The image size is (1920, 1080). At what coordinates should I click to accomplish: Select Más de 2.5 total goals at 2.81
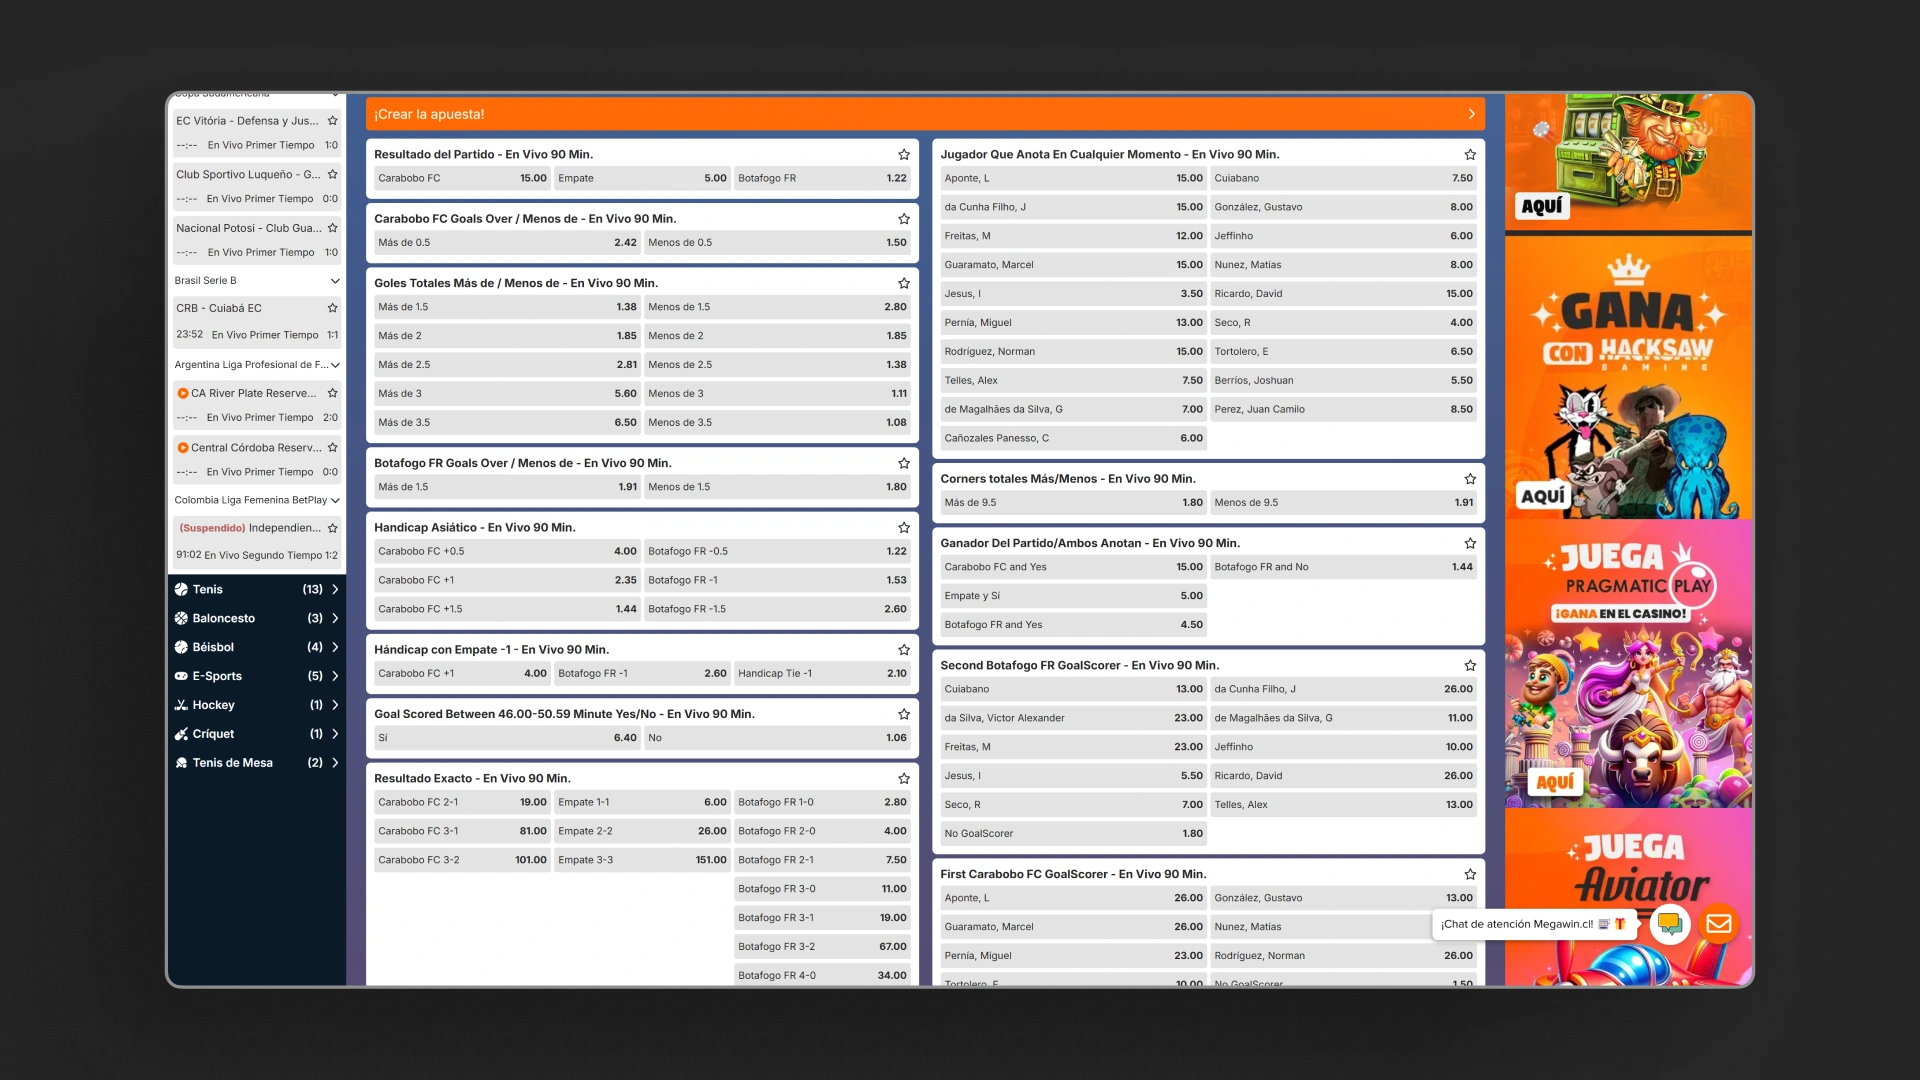pos(507,365)
